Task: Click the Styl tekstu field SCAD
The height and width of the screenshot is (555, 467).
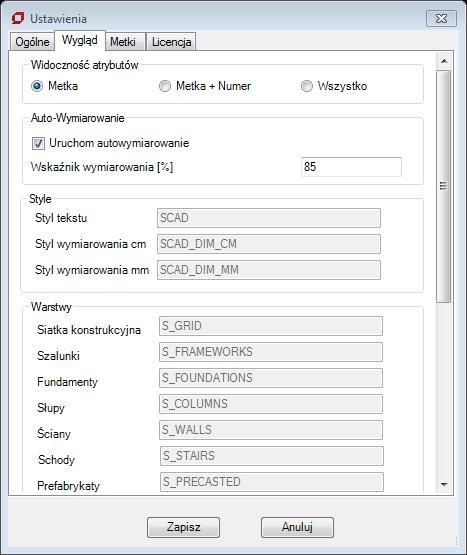Action: click(x=269, y=218)
